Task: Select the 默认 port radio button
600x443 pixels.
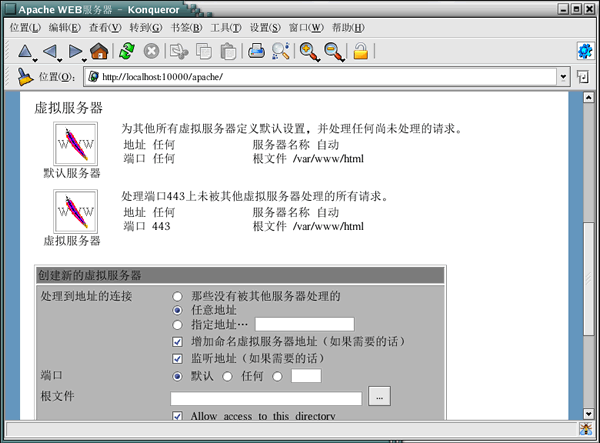Action: pos(177,376)
